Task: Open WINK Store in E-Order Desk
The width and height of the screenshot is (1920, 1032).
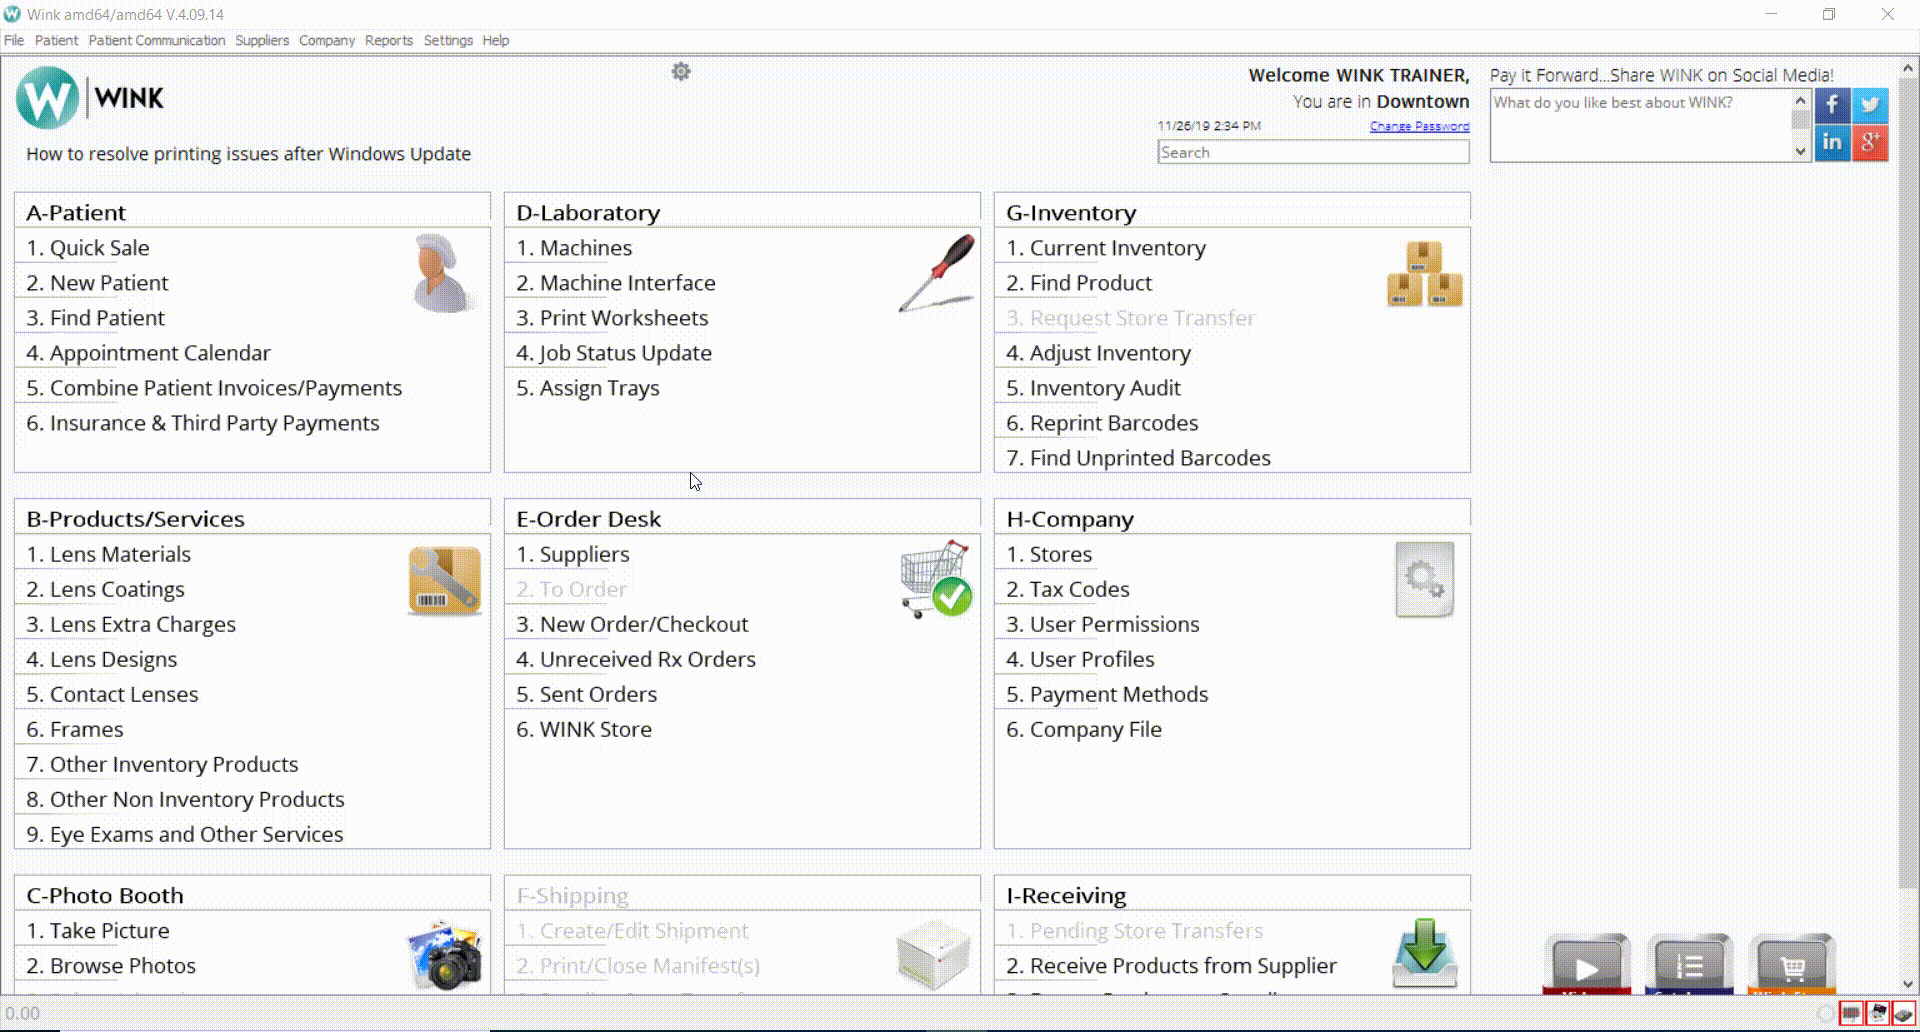Action: tap(584, 729)
